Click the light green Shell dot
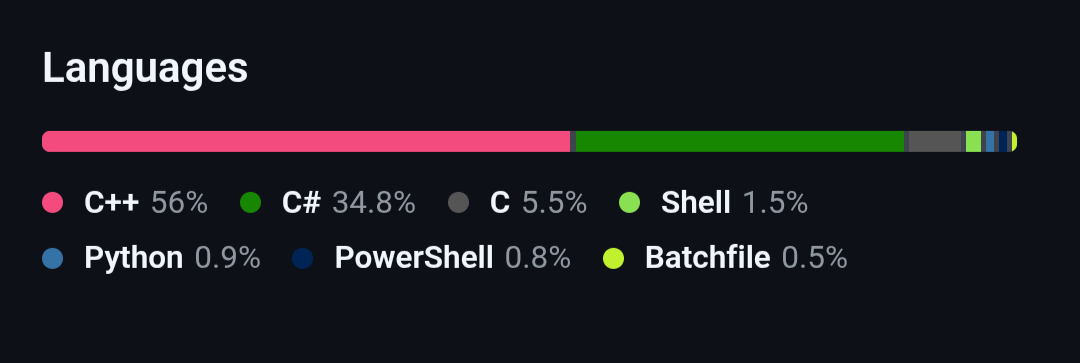Image resolution: width=1080 pixels, height=363 pixels. point(630,203)
